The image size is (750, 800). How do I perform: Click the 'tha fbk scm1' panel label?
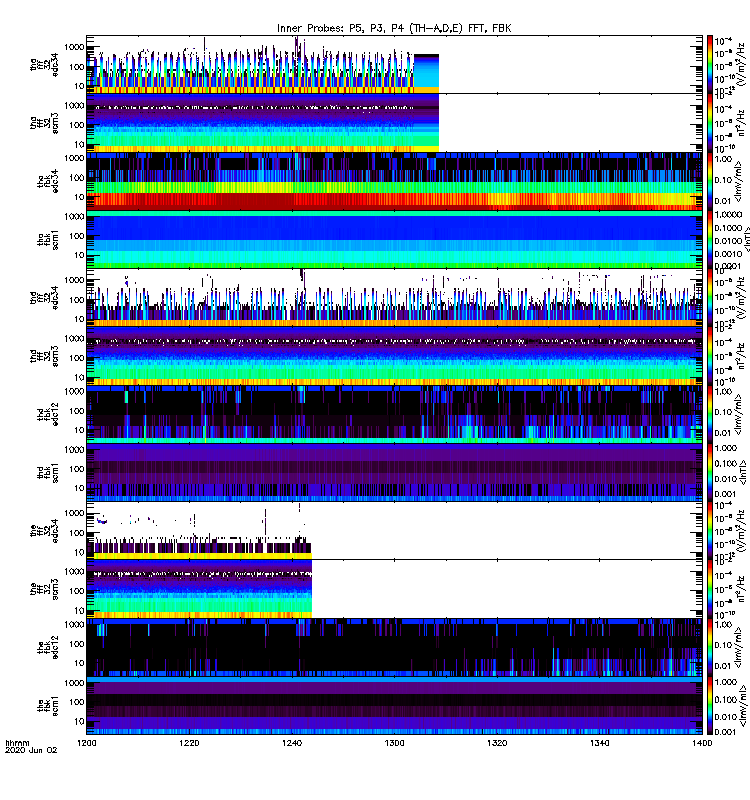point(48,240)
